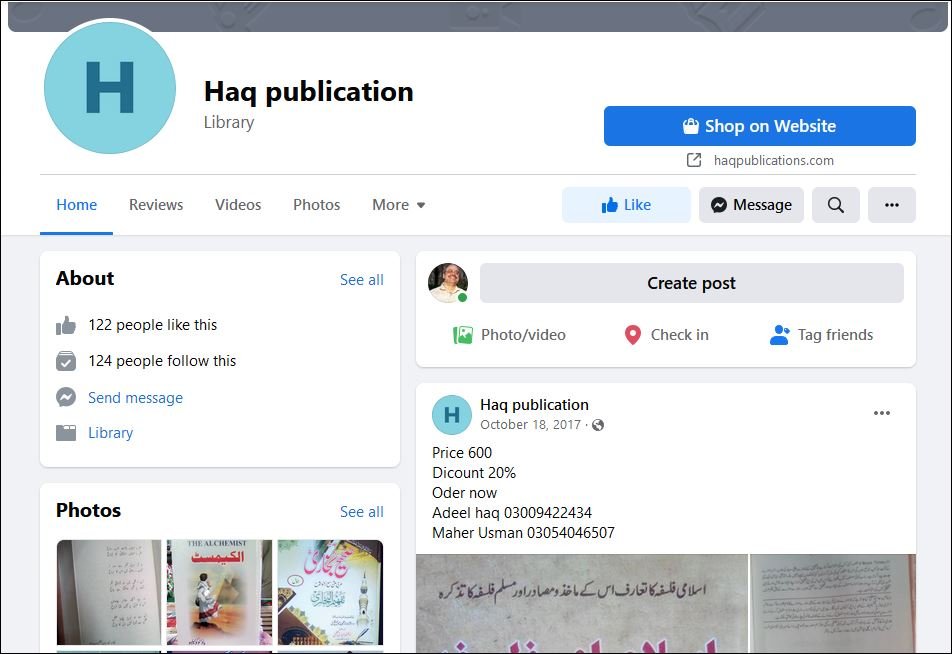This screenshot has width=952, height=654.
Task: Click the Photo/video icon in composer
Action: [x=462, y=335]
